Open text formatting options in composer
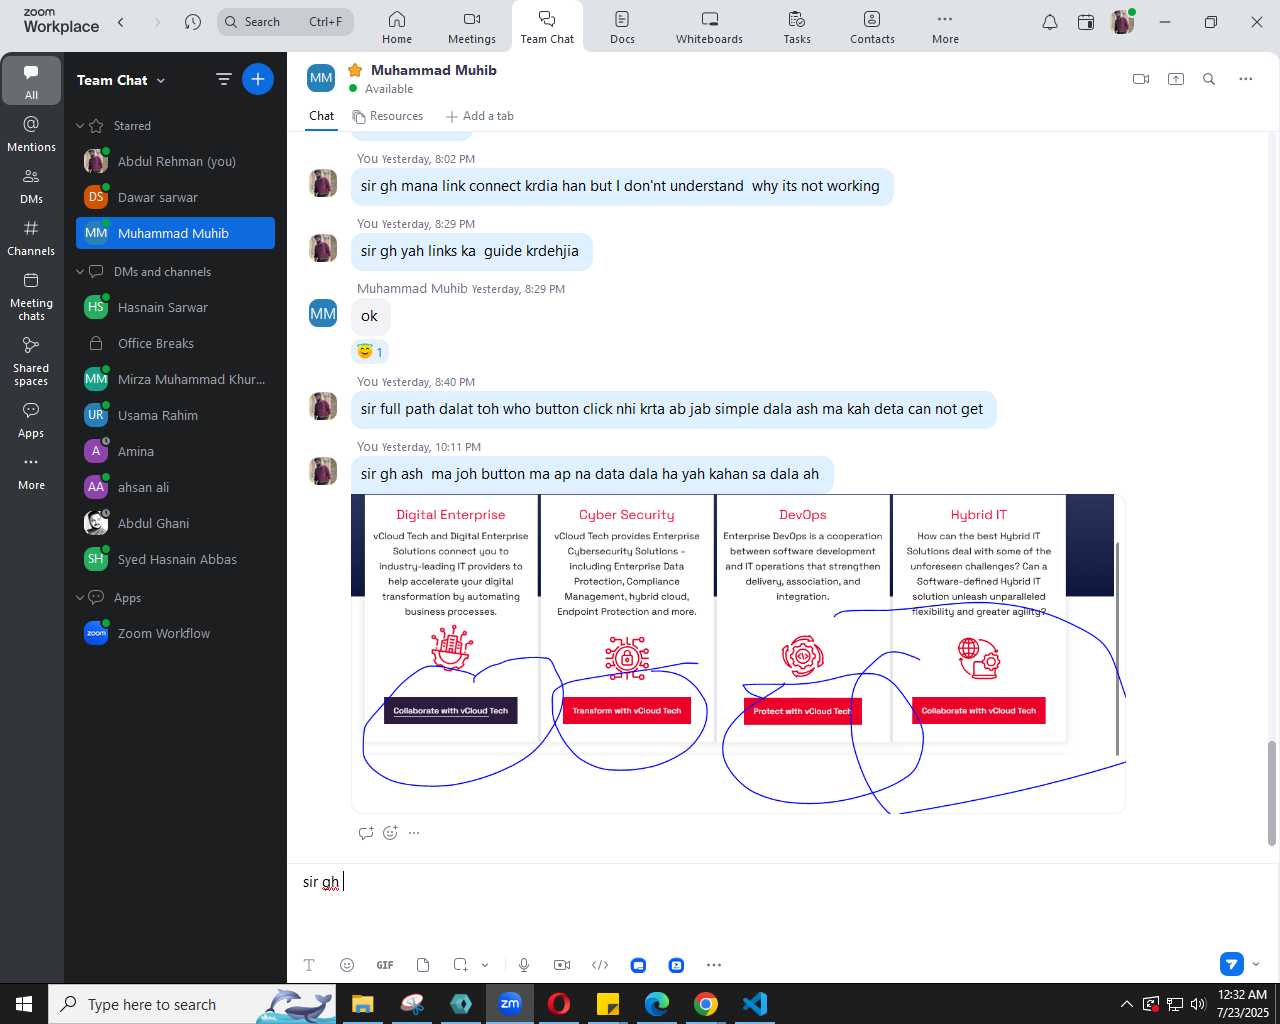This screenshot has width=1280, height=1024. [x=309, y=965]
